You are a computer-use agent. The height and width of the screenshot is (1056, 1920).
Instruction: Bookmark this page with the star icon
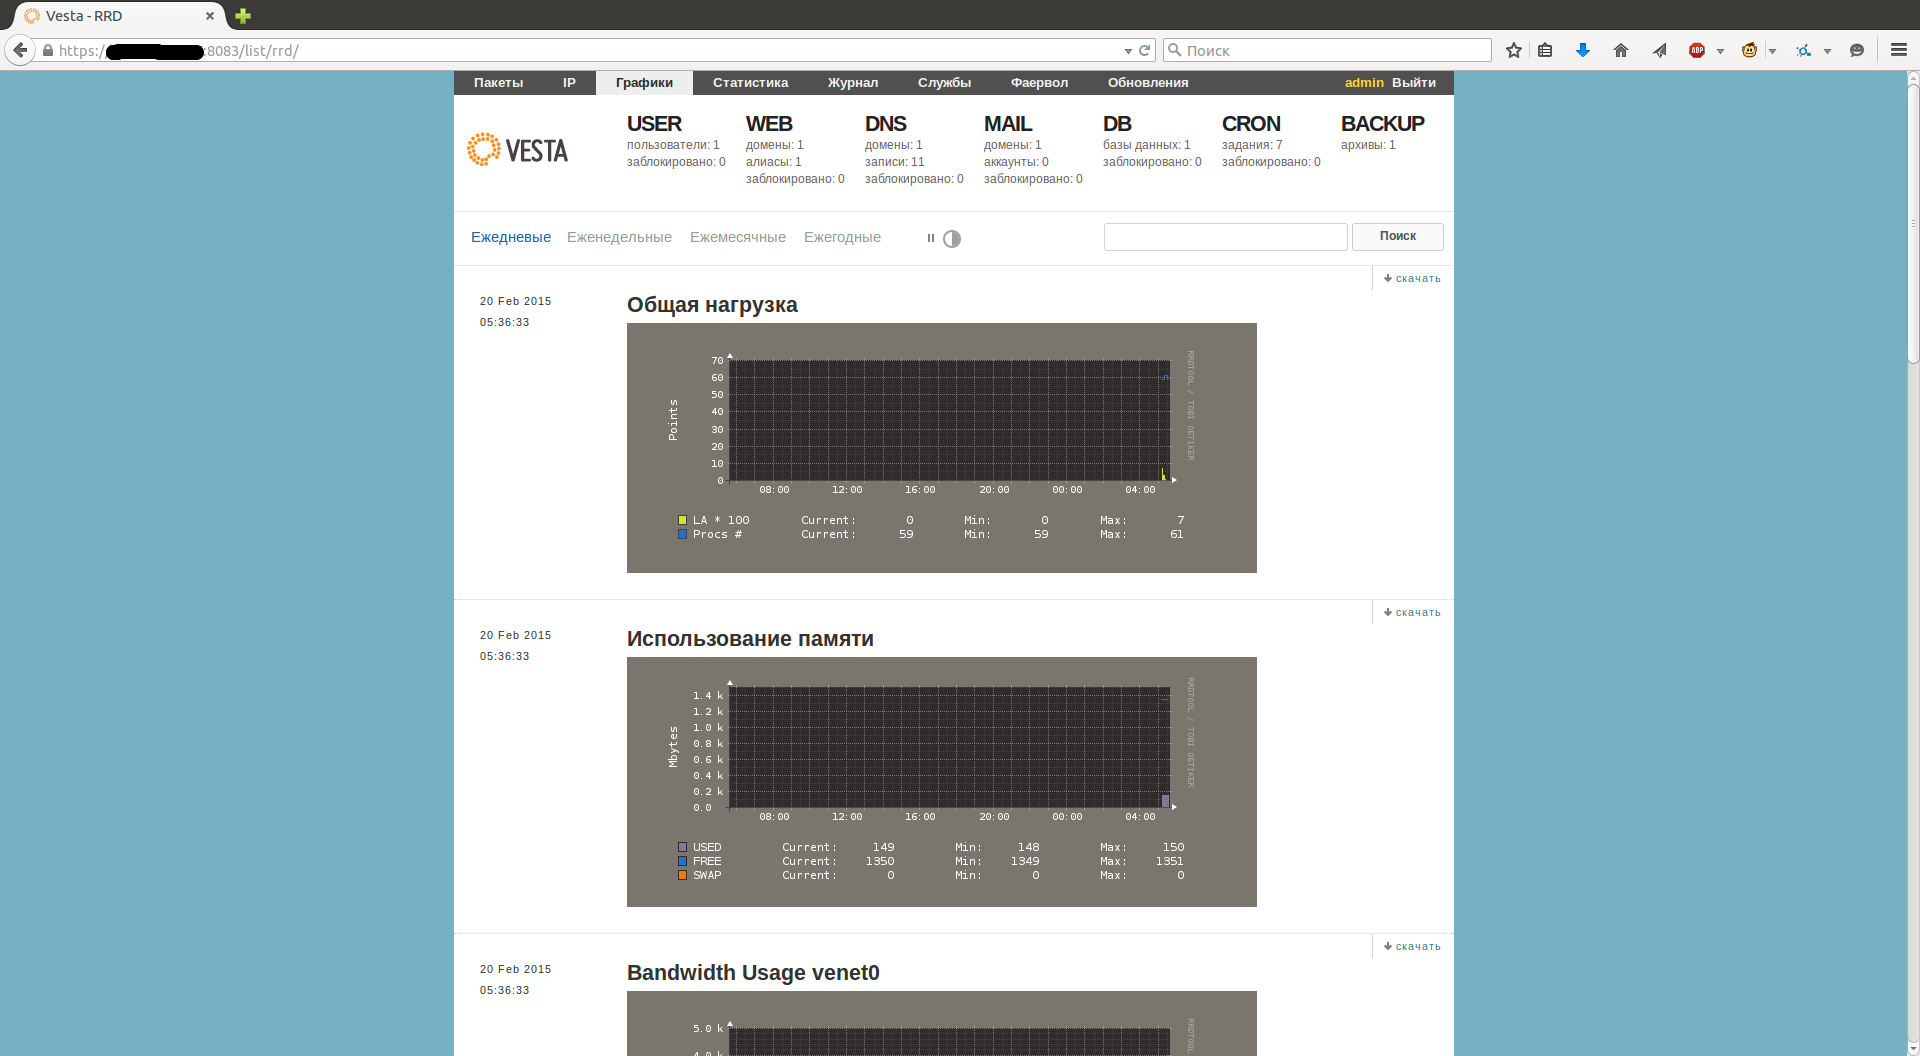(x=1514, y=50)
